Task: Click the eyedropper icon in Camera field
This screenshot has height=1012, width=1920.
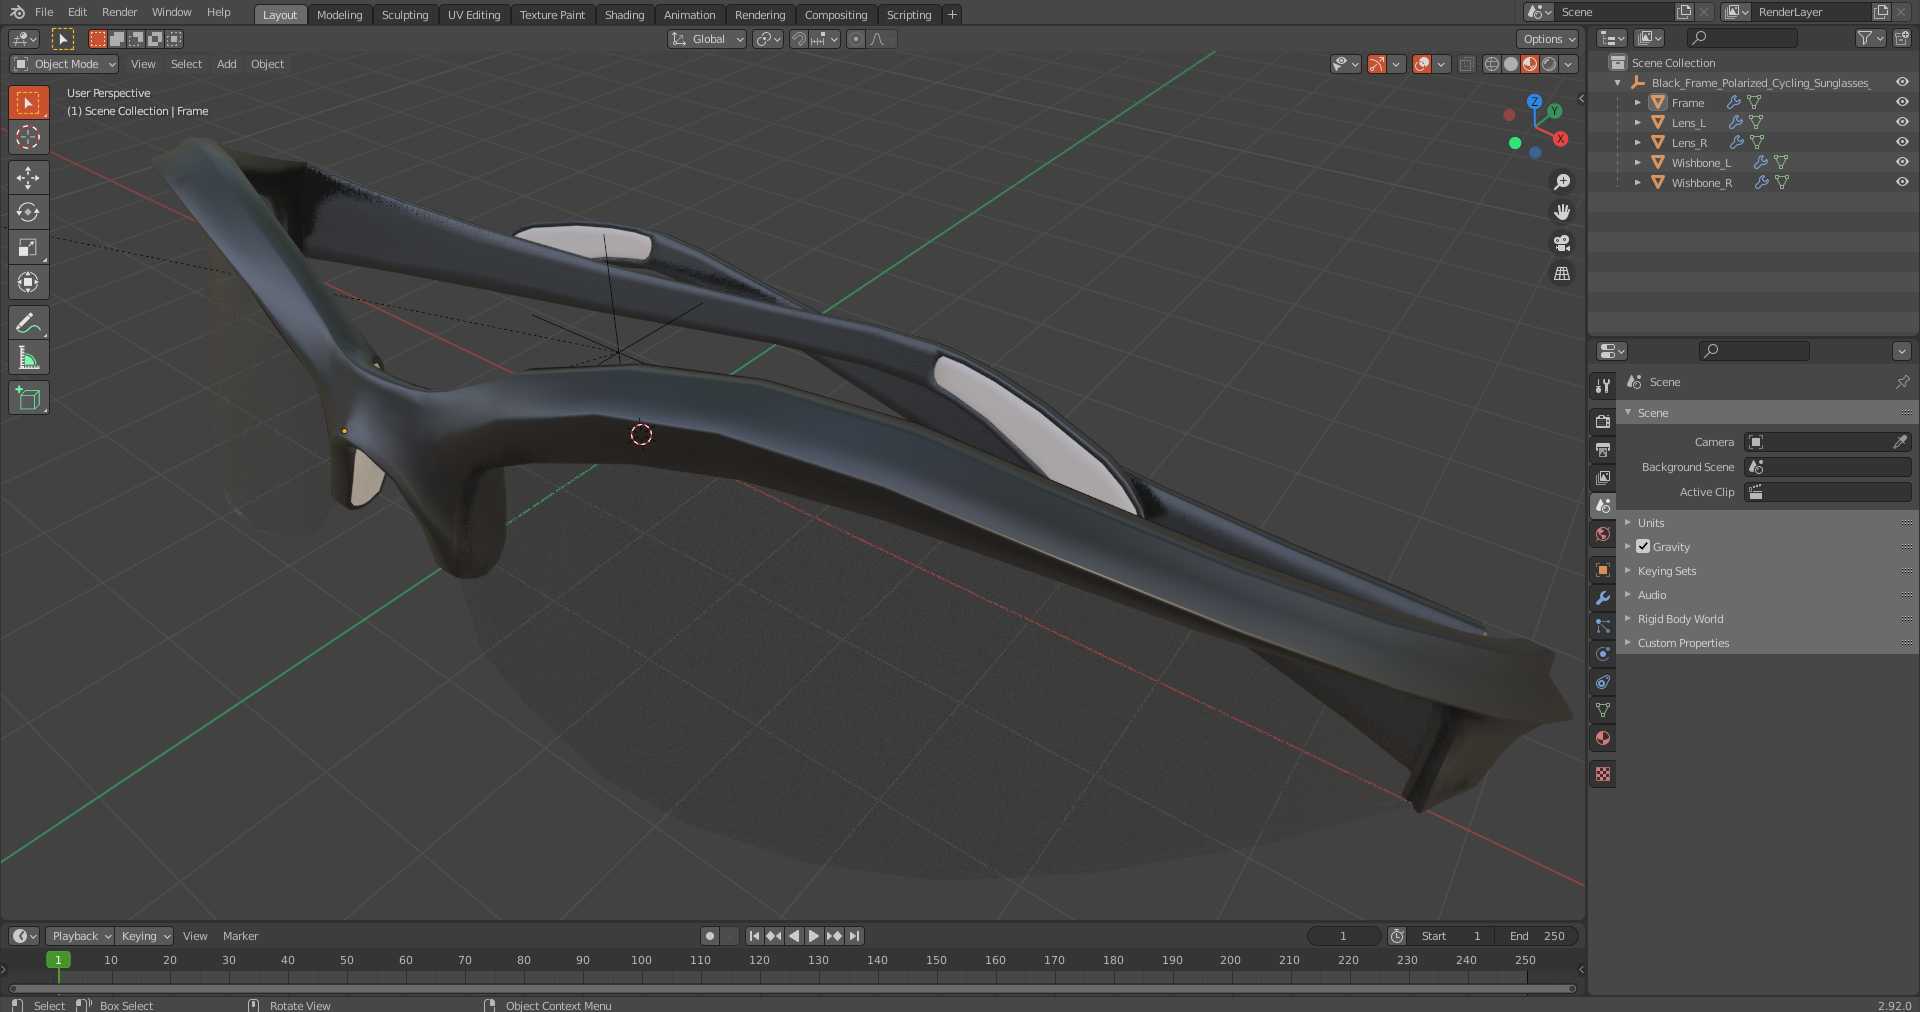Action: tap(1900, 441)
